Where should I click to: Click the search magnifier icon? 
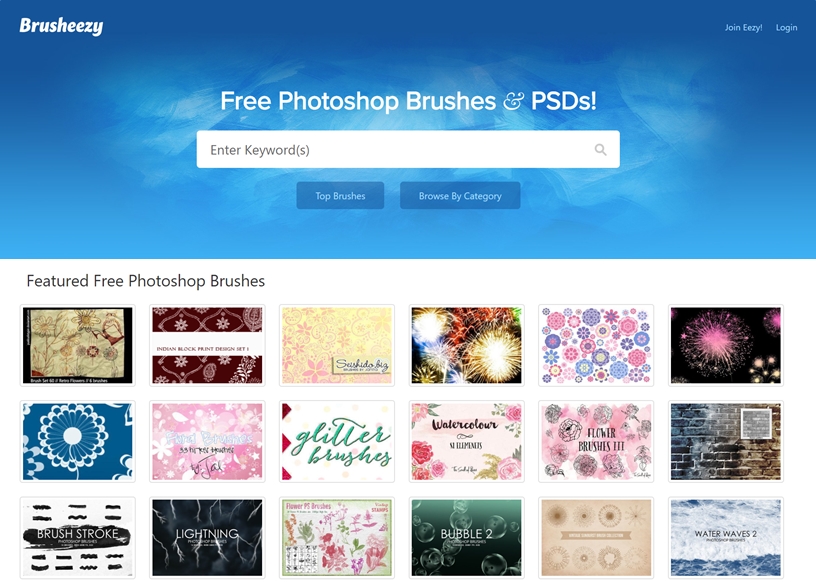[x=600, y=150]
